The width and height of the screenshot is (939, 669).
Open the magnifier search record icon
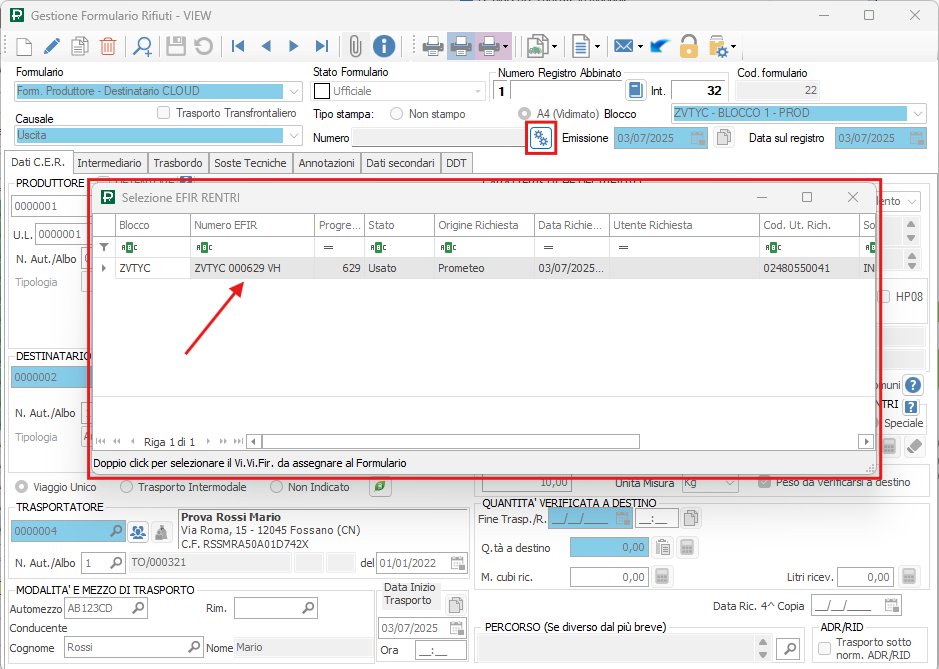click(x=143, y=46)
